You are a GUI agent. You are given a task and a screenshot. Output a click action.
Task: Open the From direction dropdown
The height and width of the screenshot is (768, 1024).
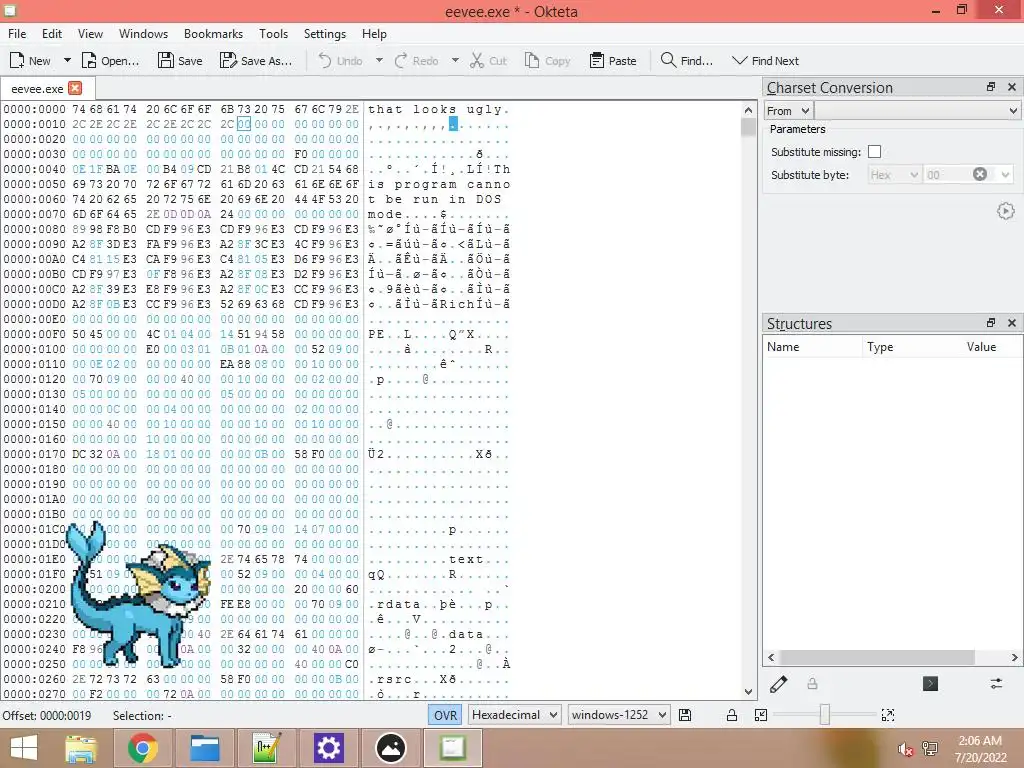pos(788,111)
